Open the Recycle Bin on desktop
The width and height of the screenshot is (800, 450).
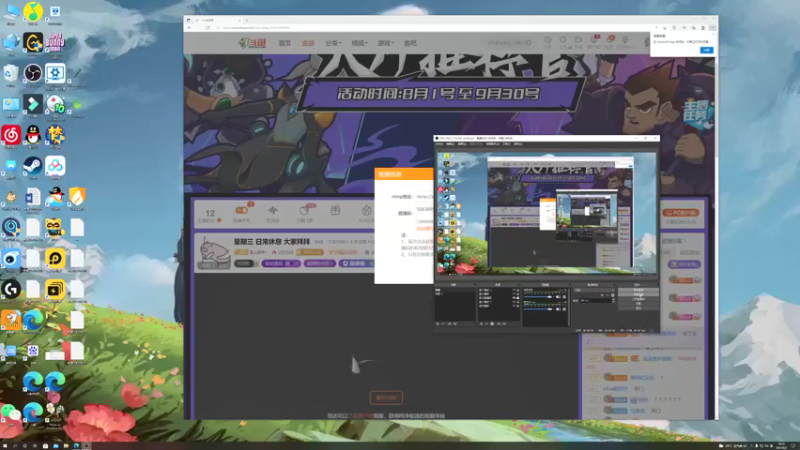click(11, 73)
